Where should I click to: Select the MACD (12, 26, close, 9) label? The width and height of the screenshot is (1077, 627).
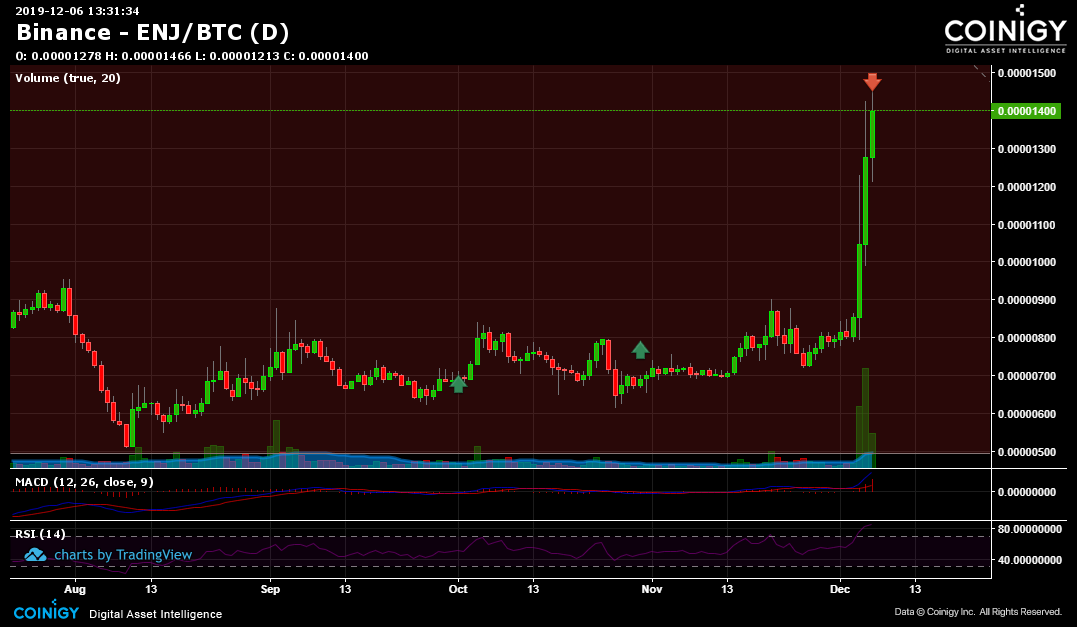tap(84, 482)
